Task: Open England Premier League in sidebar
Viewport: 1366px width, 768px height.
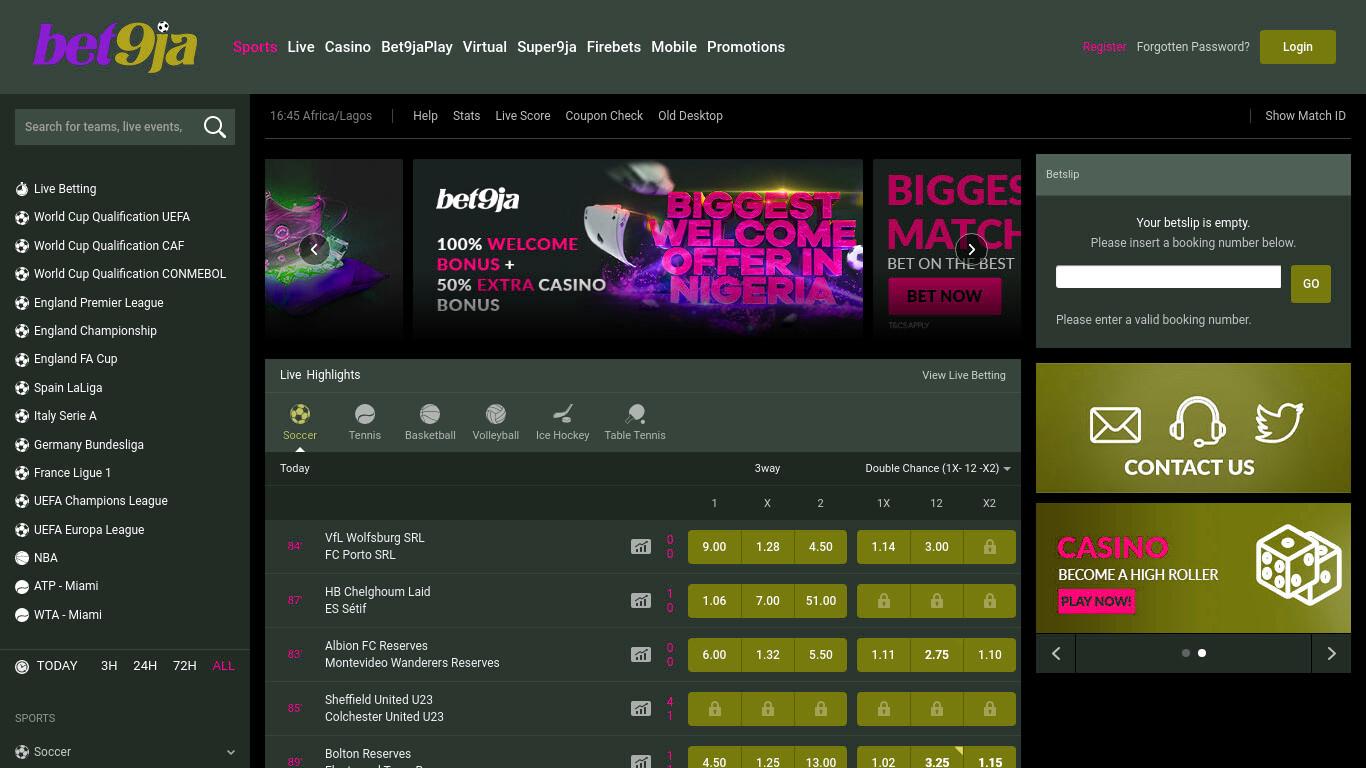Action: click(99, 303)
